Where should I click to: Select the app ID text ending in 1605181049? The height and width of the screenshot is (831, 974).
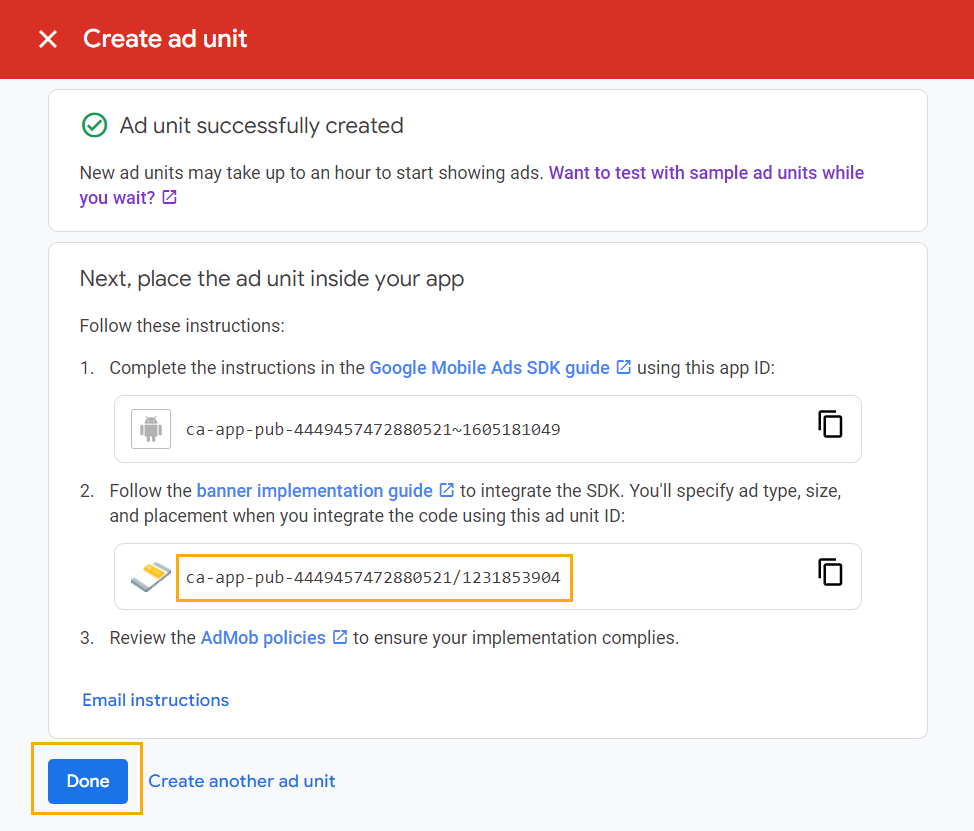373,430
